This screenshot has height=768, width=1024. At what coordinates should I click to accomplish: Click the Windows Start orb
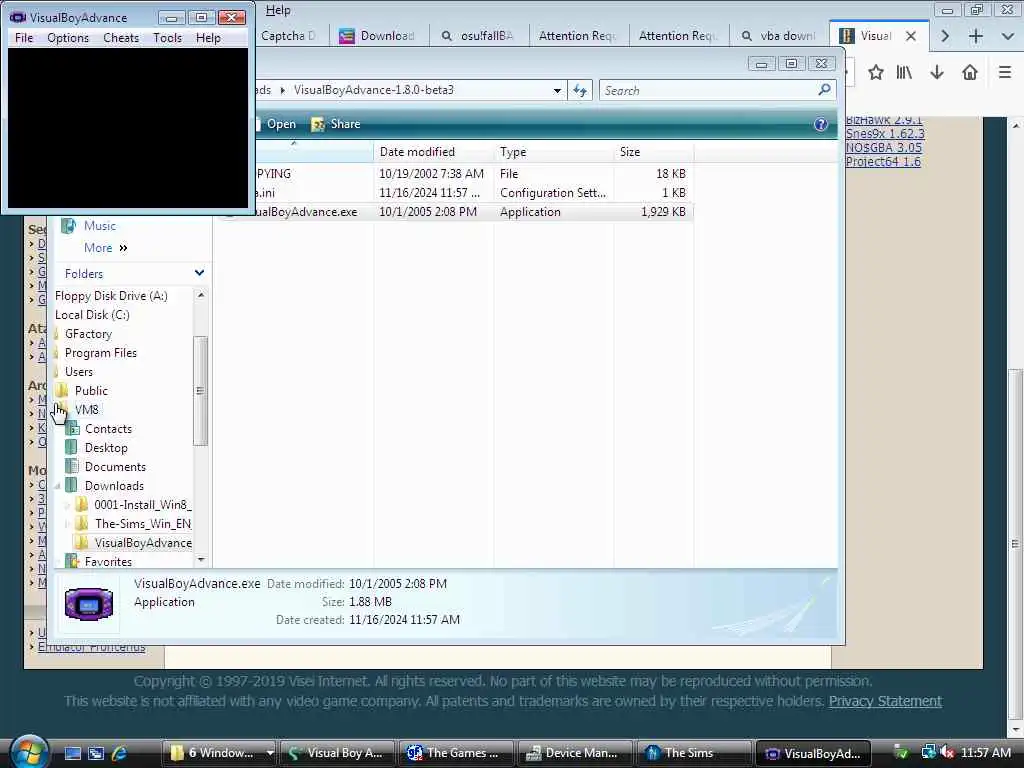[29, 753]
